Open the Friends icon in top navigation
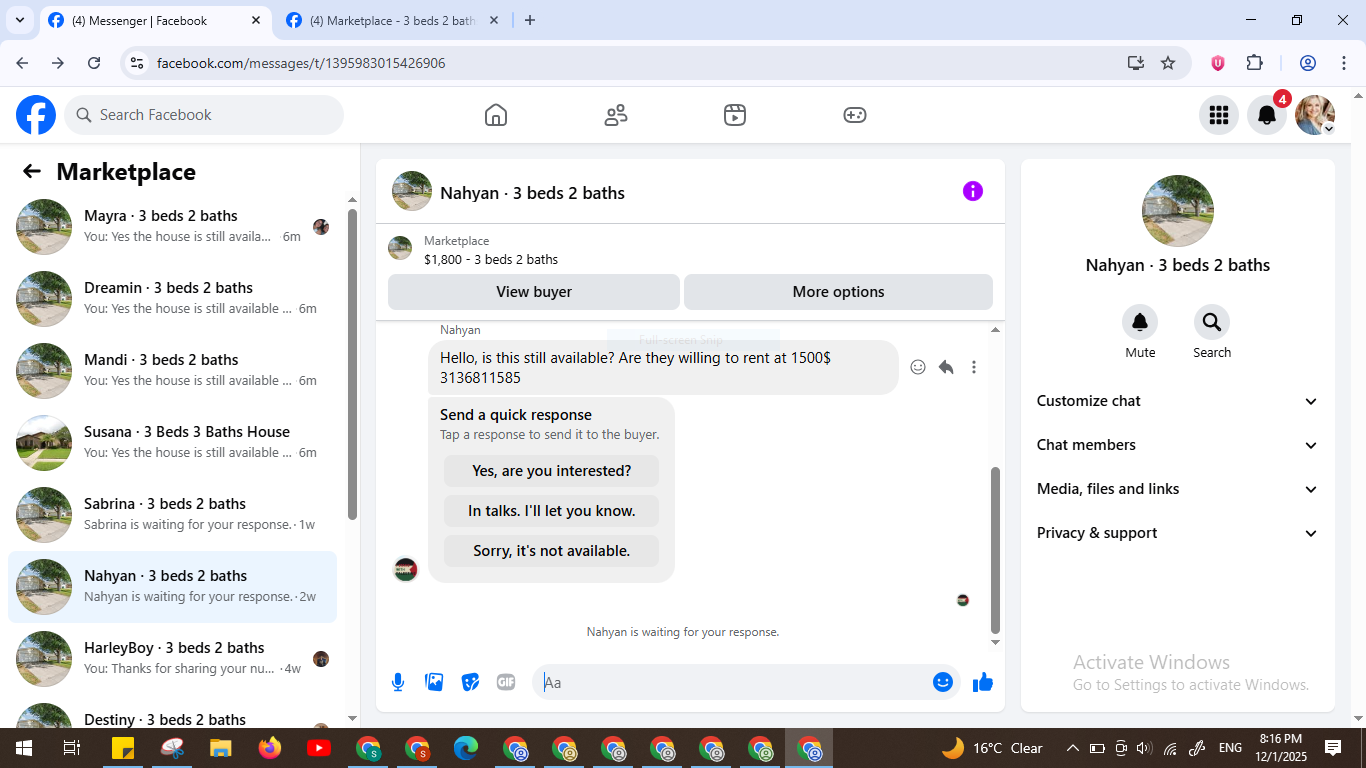The image size is (1366, 768). [x=616, y=115]
